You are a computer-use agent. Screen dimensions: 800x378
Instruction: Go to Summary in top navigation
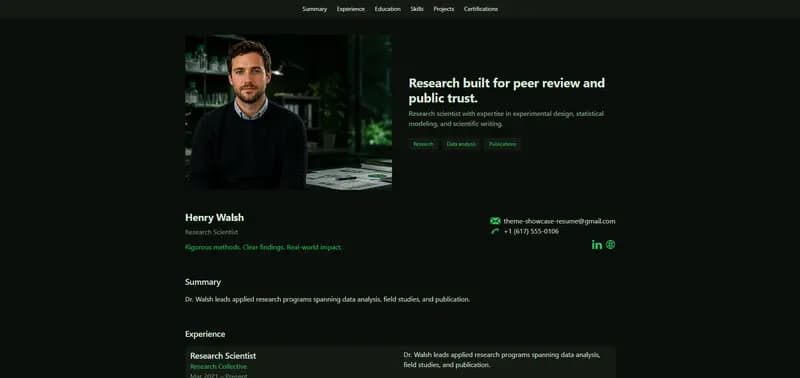pyautogui.click(x=314, y=9)
